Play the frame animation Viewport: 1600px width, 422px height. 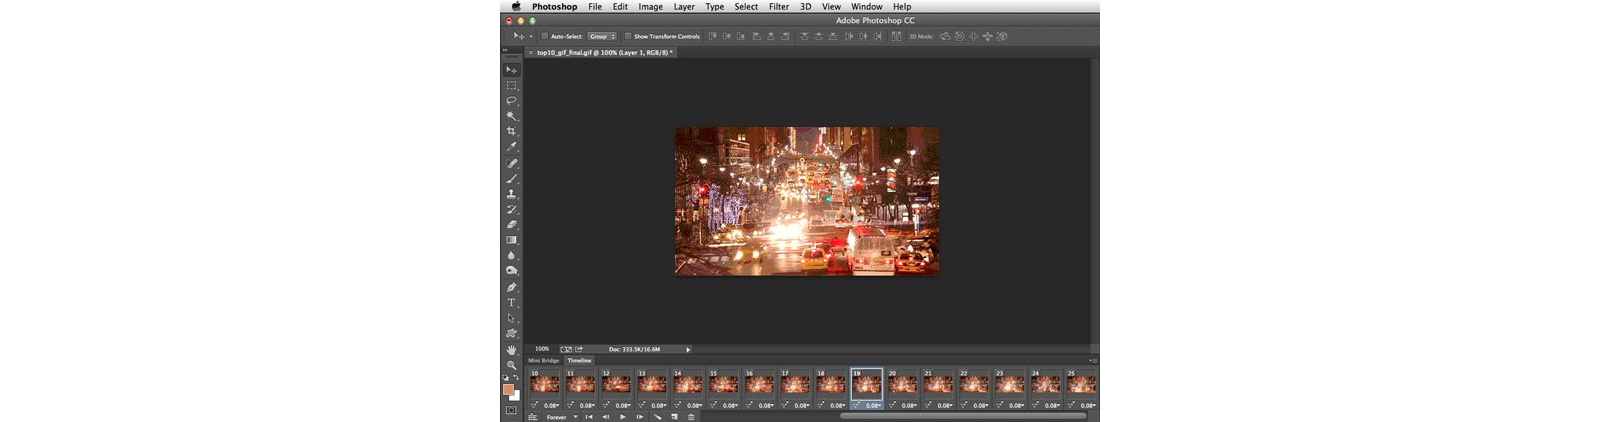click(x=623, y=417)
